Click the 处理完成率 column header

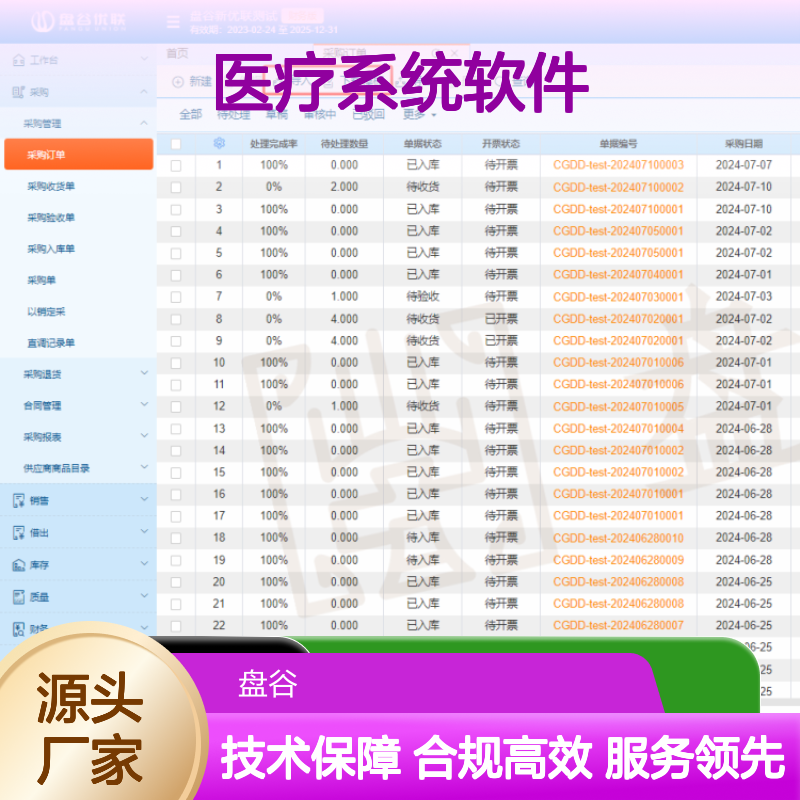pyautogui.click(x=273, y=144)
